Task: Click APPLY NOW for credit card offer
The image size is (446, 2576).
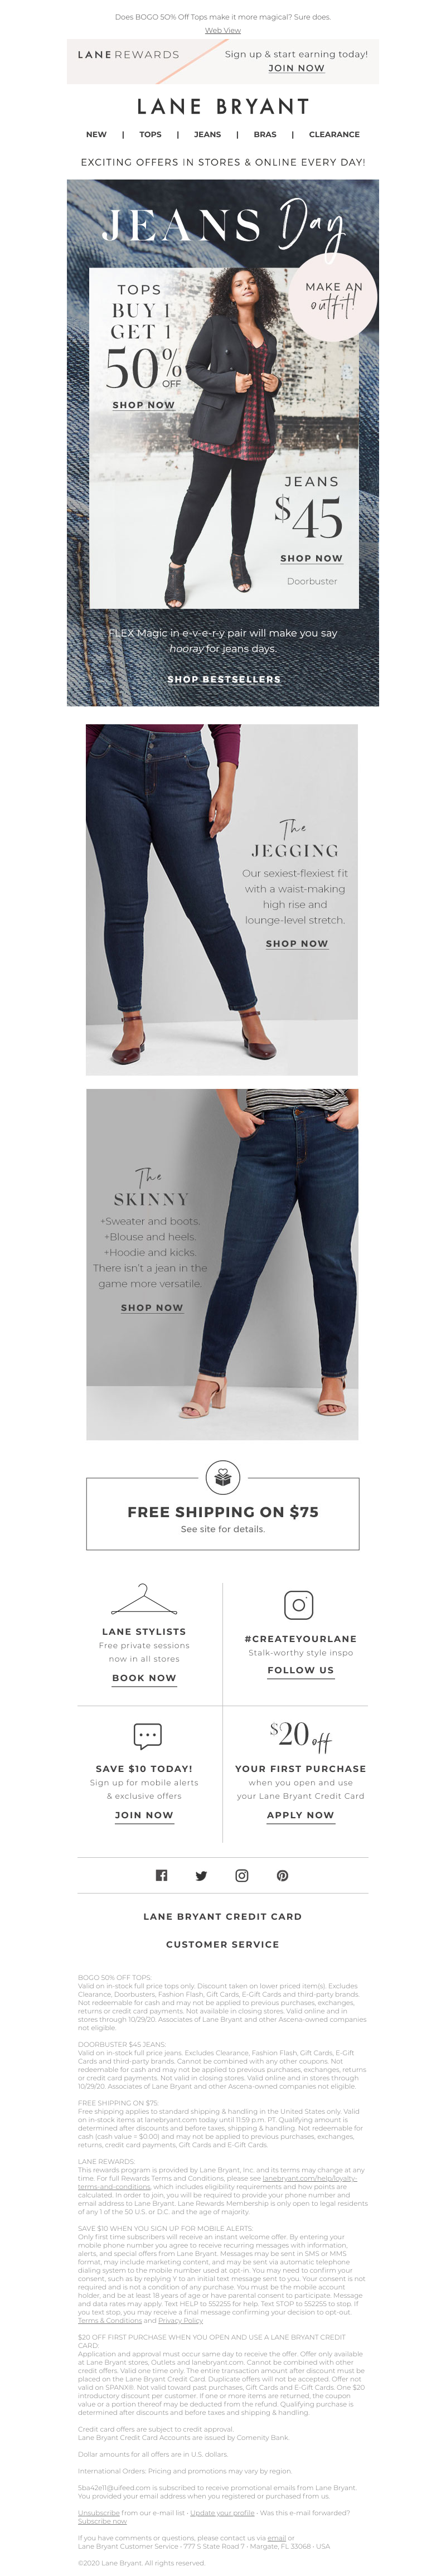Action: pyautogui.click(x=301, y=1814)
